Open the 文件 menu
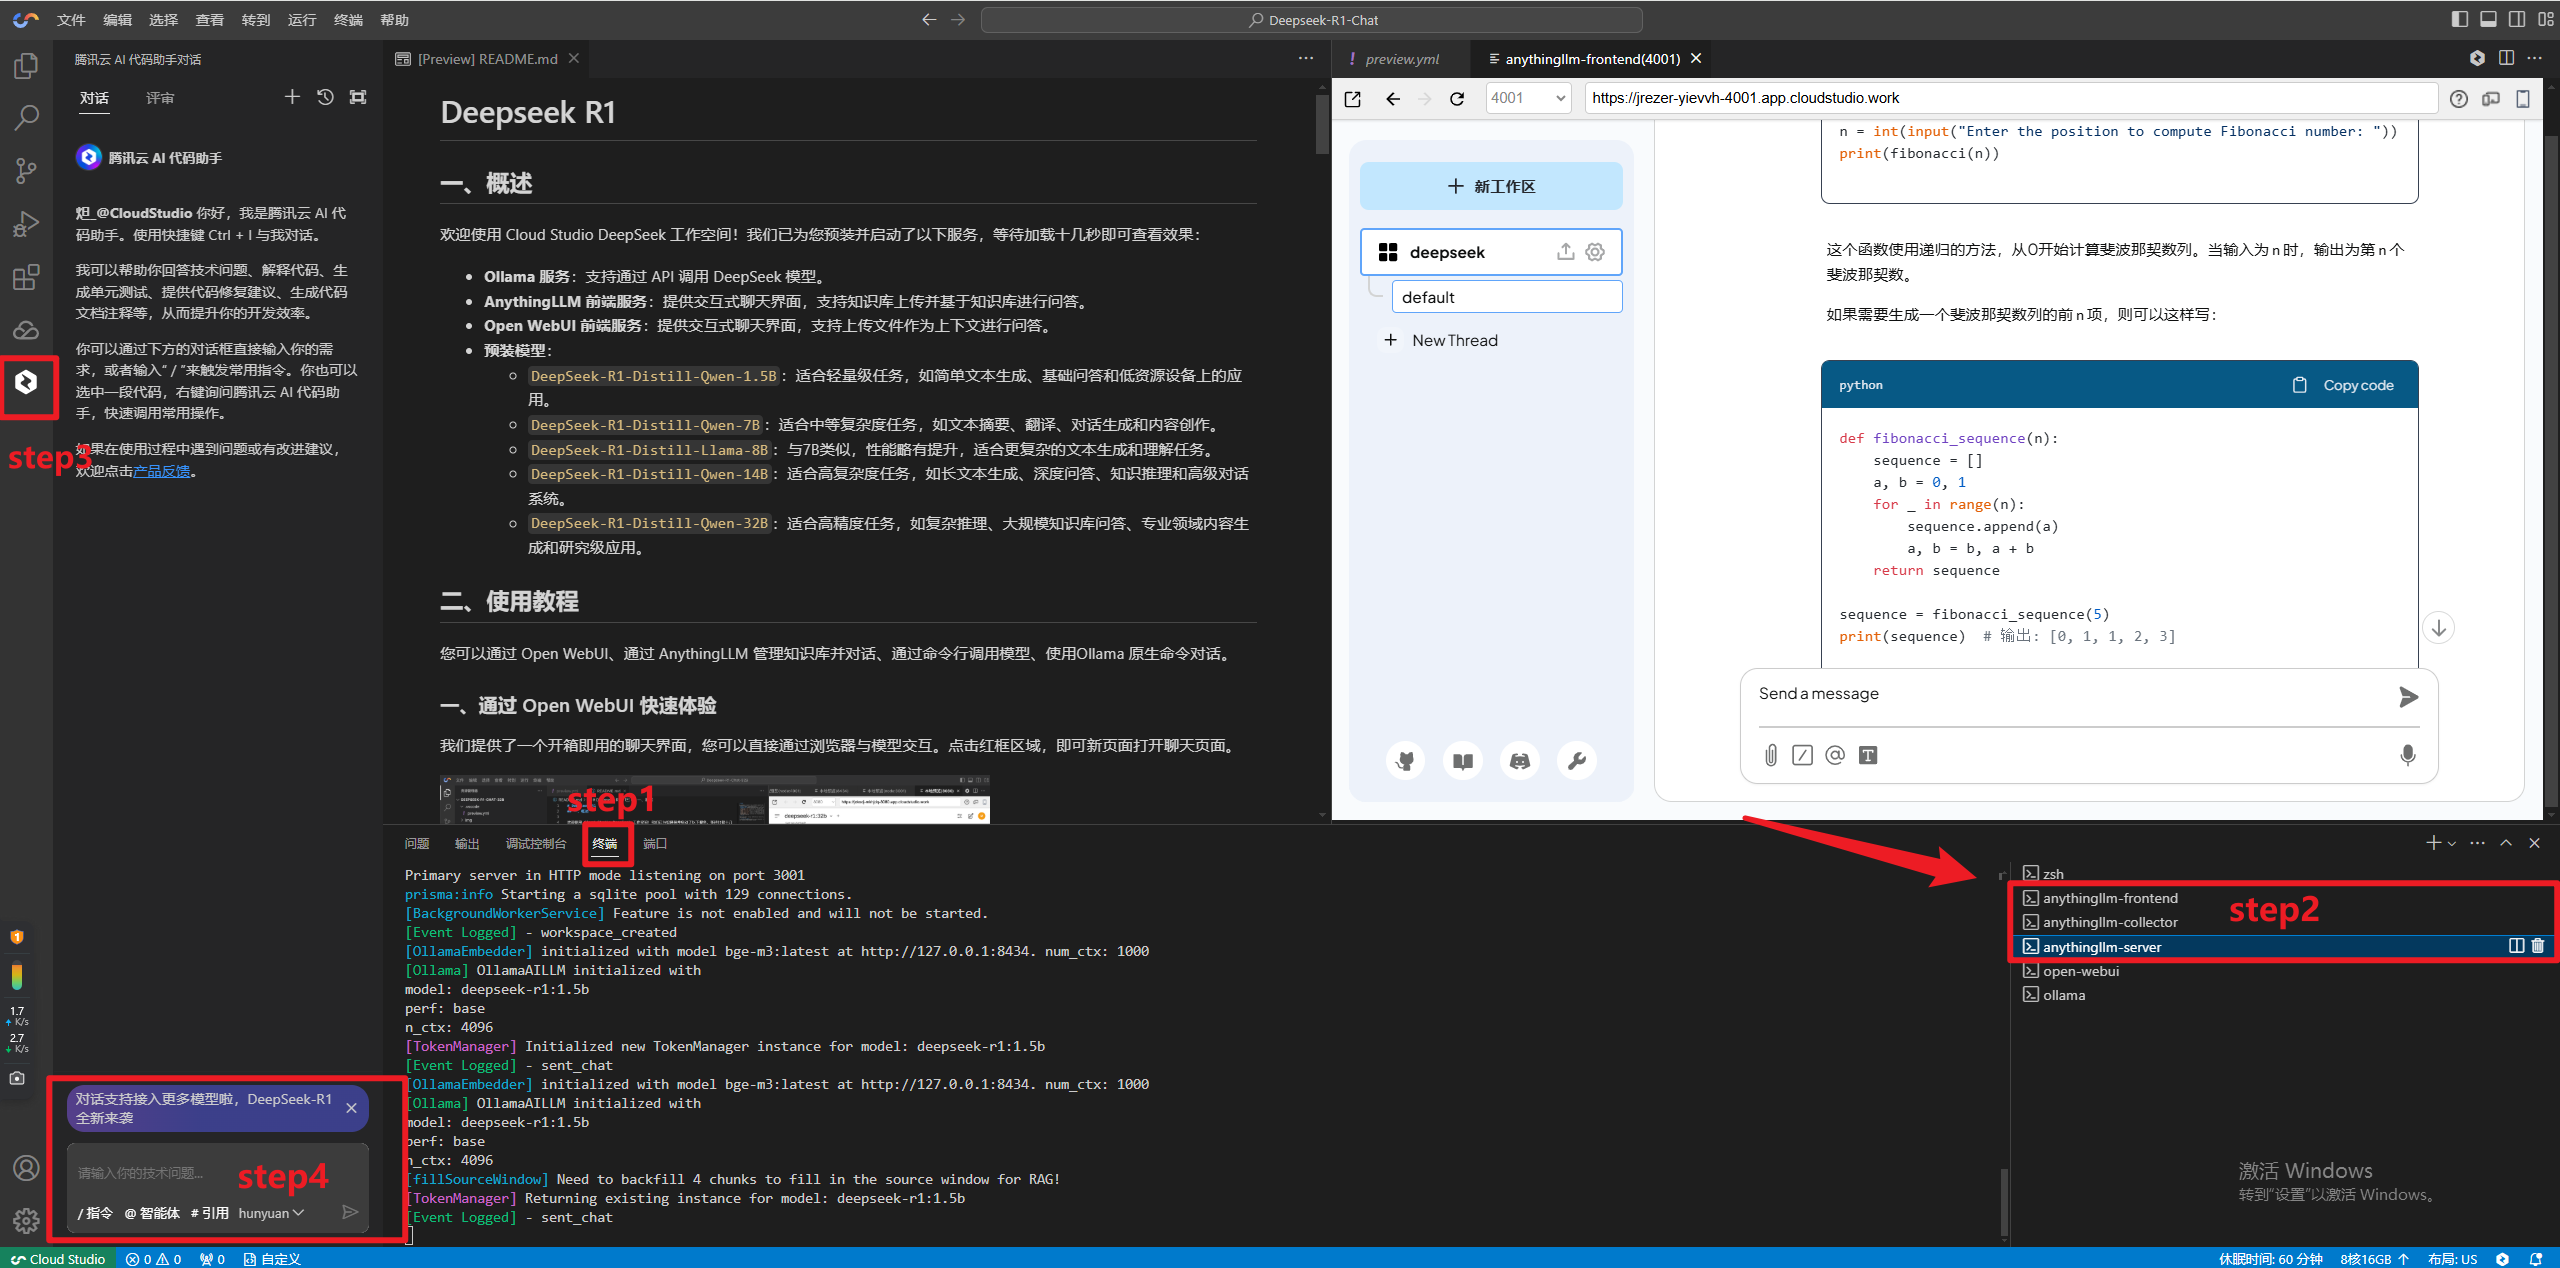Viewport: 2560px width, 1268px height. (x=71, y=20)
